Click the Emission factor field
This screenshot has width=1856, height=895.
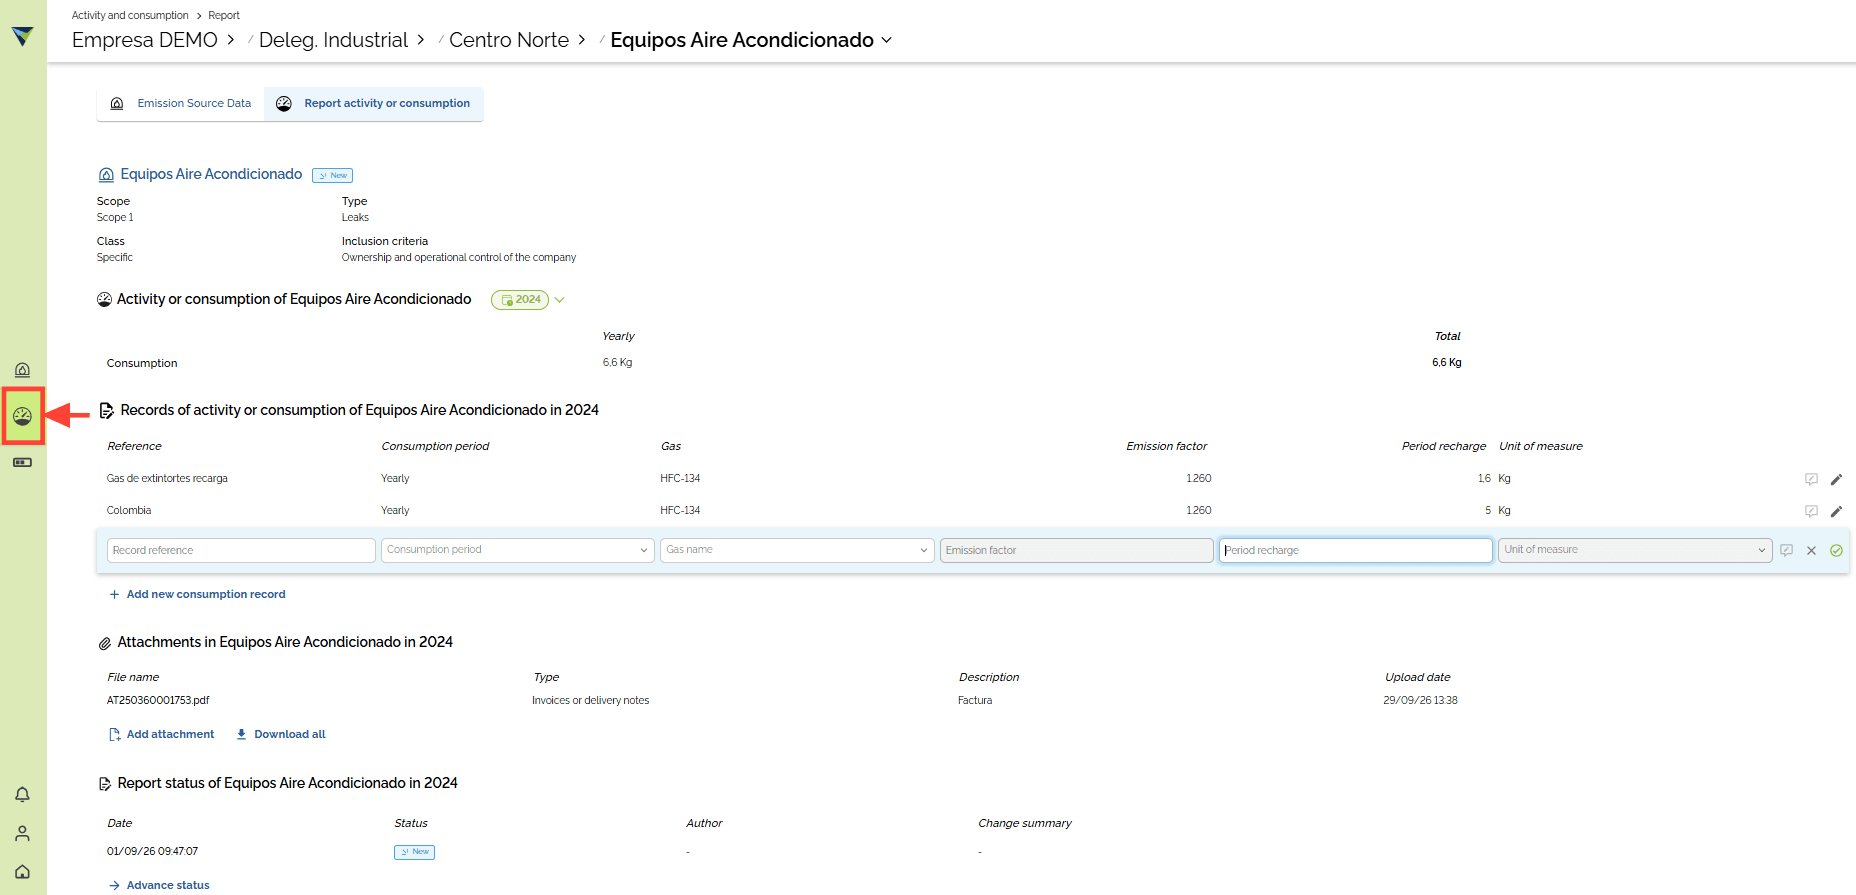tap(1076, 550)
